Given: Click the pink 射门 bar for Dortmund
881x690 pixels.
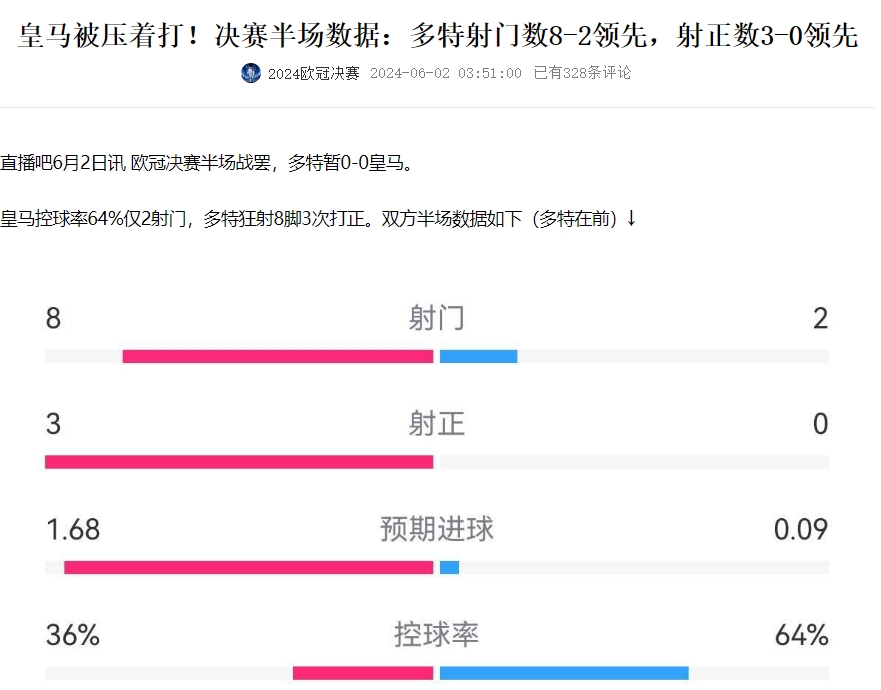Looking at the screenshot, I should click(277, 356).
